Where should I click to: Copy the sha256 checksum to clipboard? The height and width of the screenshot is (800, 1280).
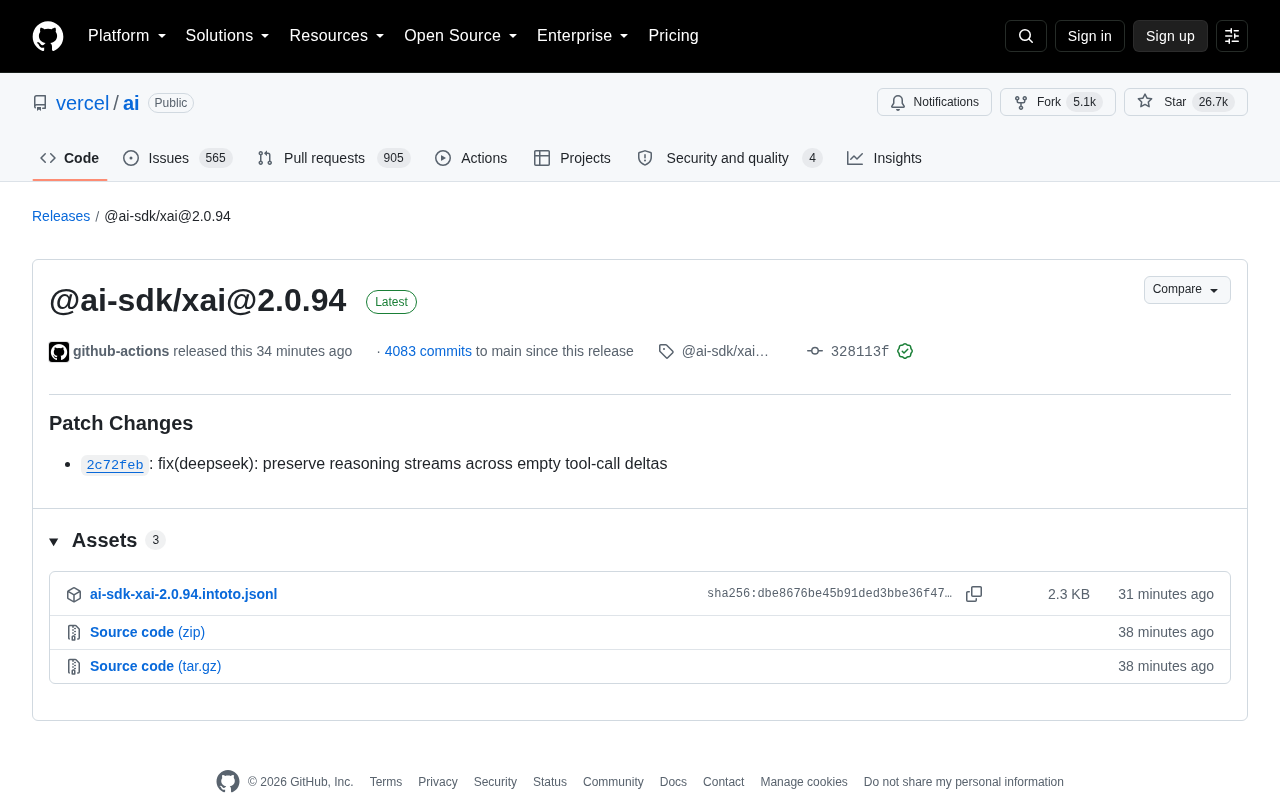(x=974, y=594)
